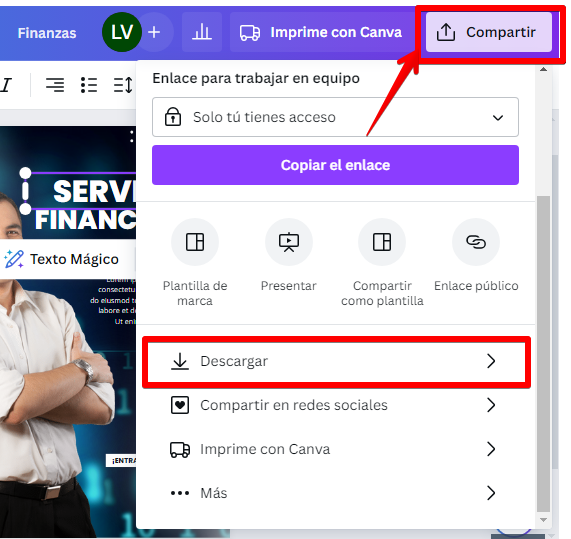This screenshot has height=539, width=571.
Task: Open the Más options entry
Action: 335,493
